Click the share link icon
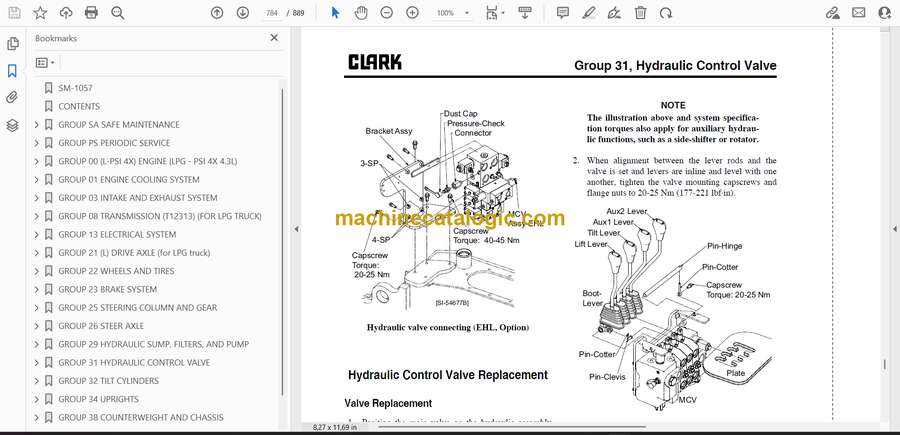The image size is (900, 435). 833,13
